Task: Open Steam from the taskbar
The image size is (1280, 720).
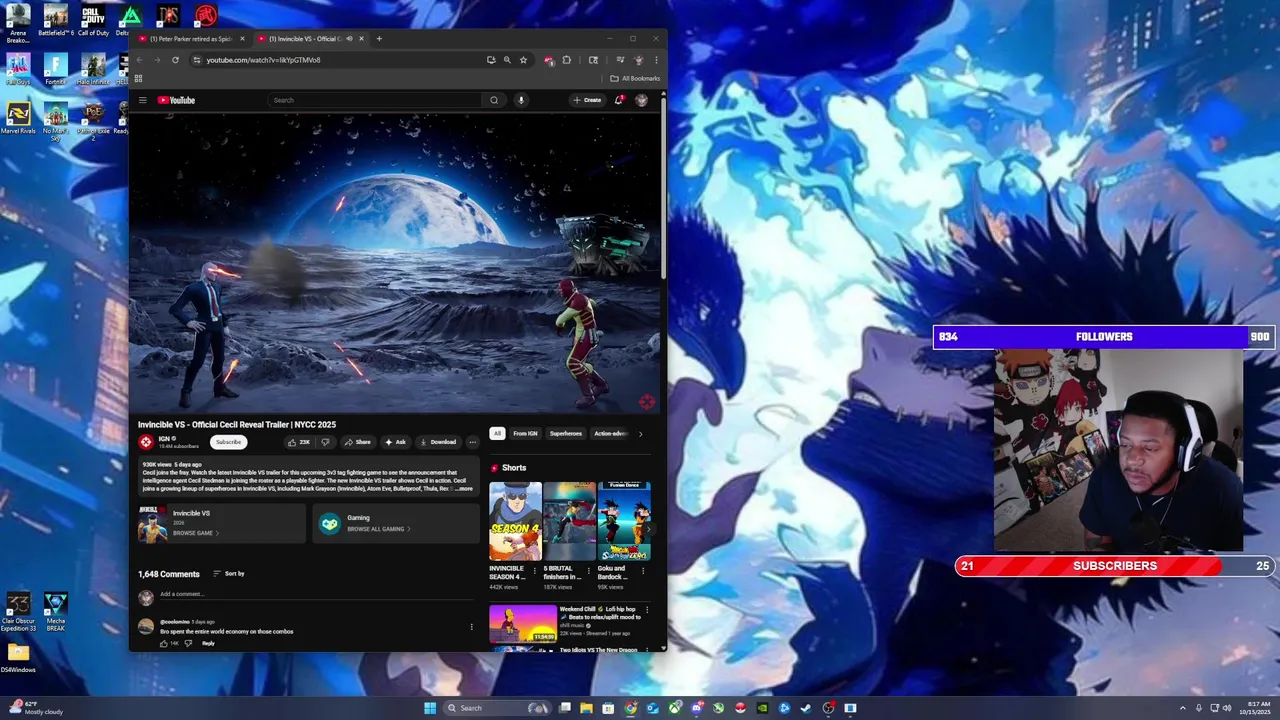Action: click(806, 708)
